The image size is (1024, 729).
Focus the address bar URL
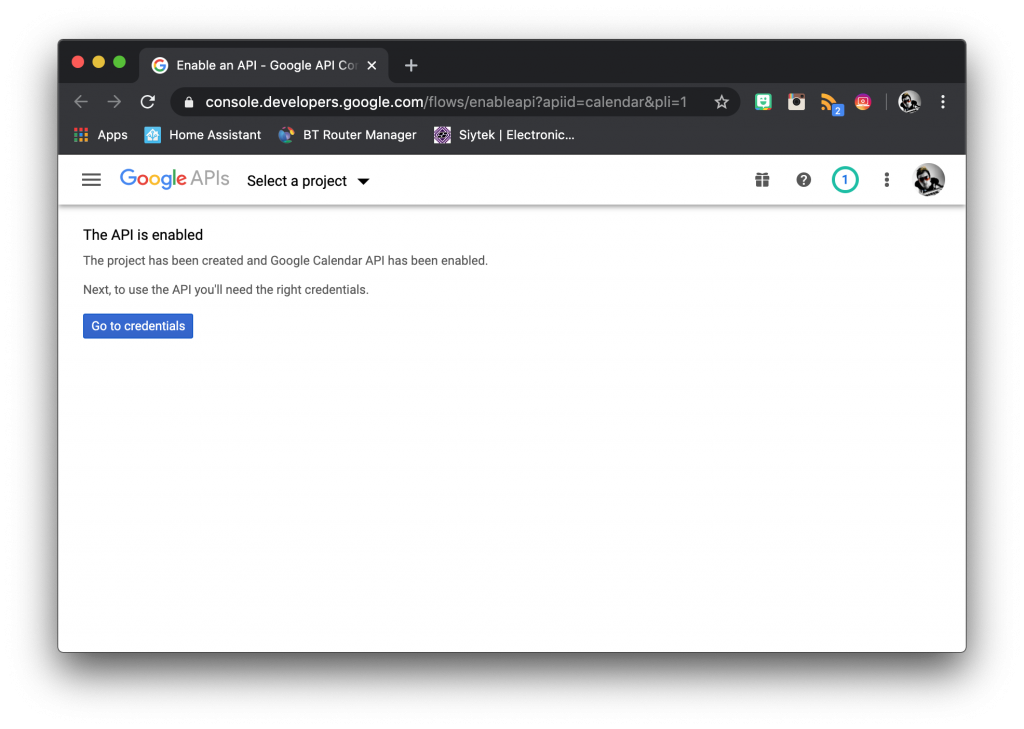[445, 103]
